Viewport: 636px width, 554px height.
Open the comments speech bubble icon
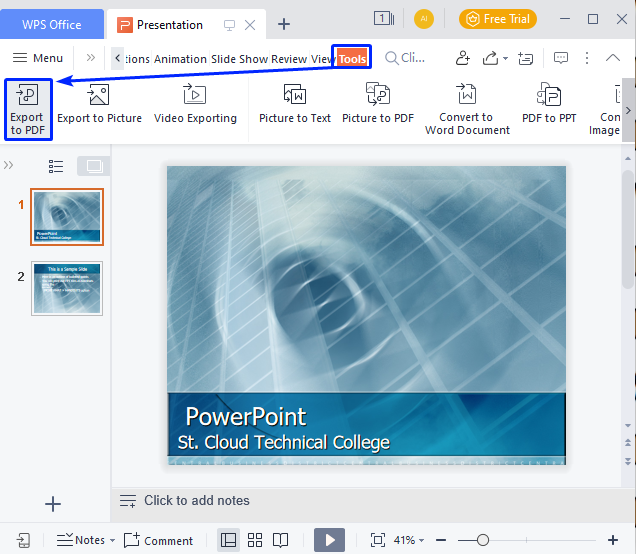(x=561, y=58)
